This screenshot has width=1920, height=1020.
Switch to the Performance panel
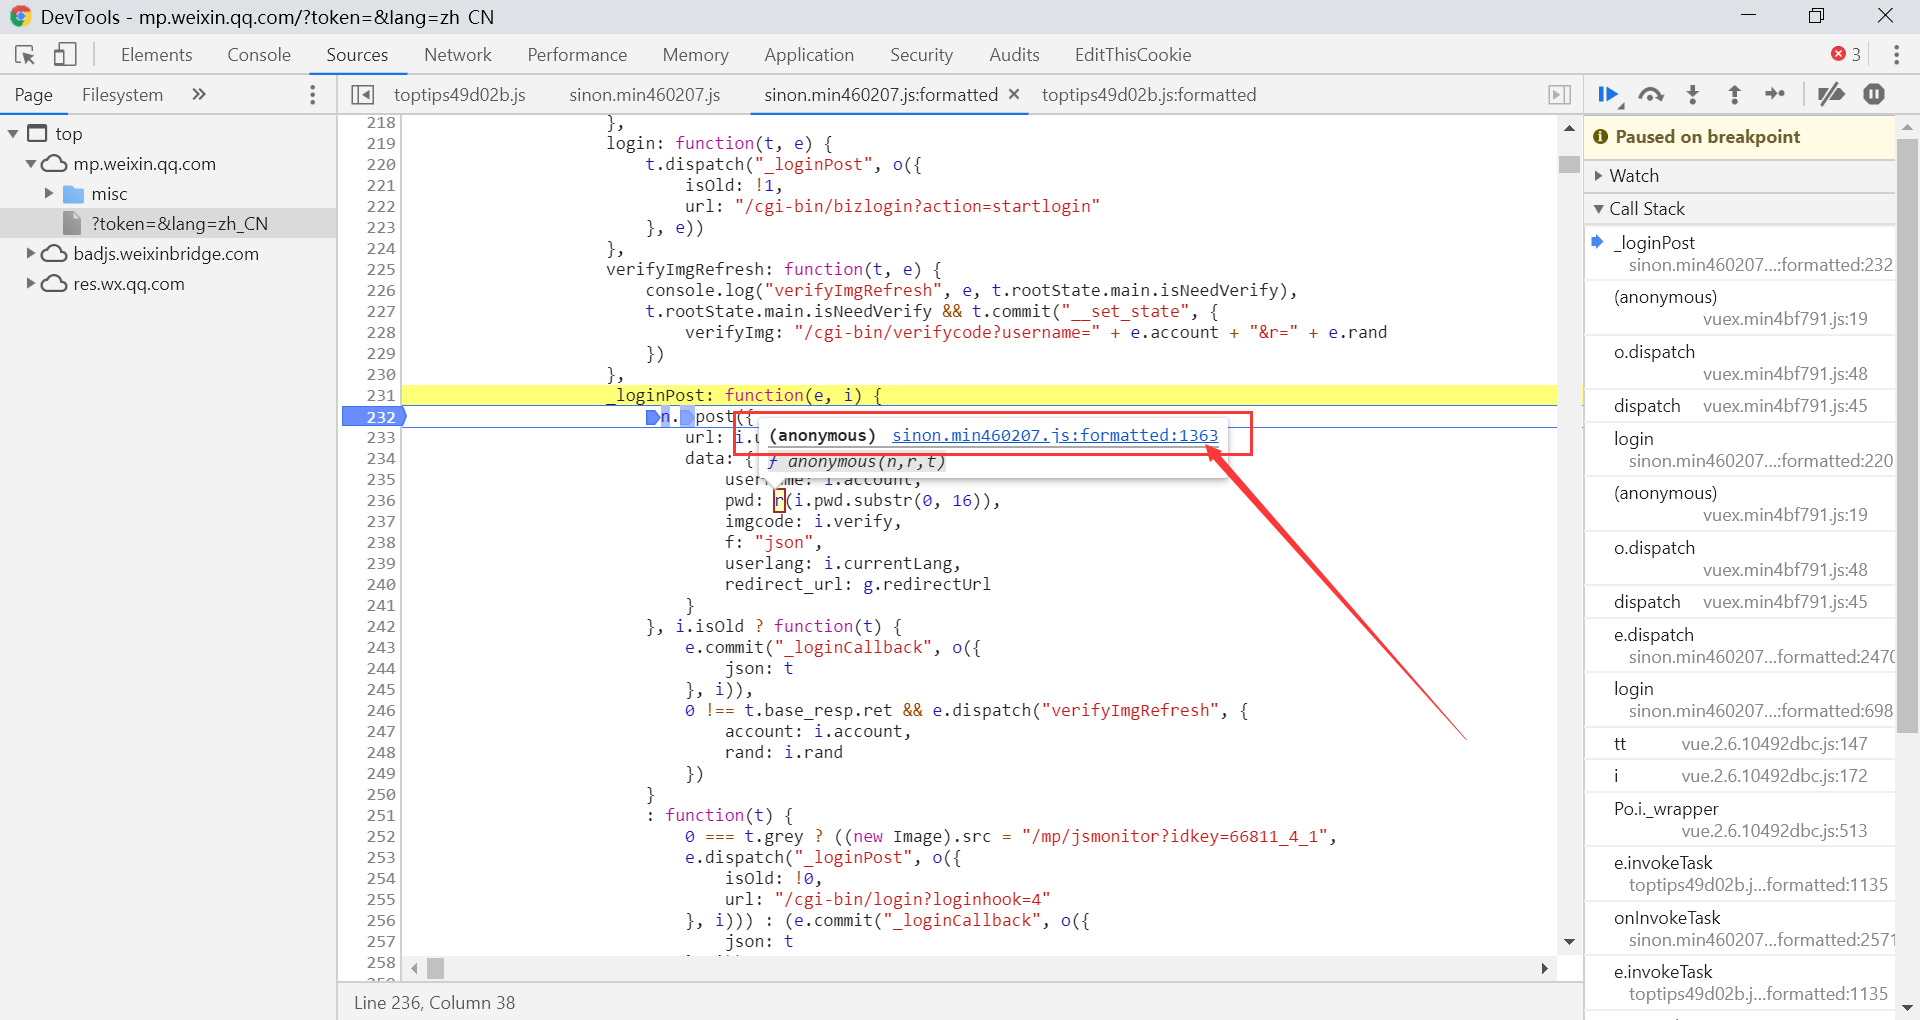pos(577,55)
